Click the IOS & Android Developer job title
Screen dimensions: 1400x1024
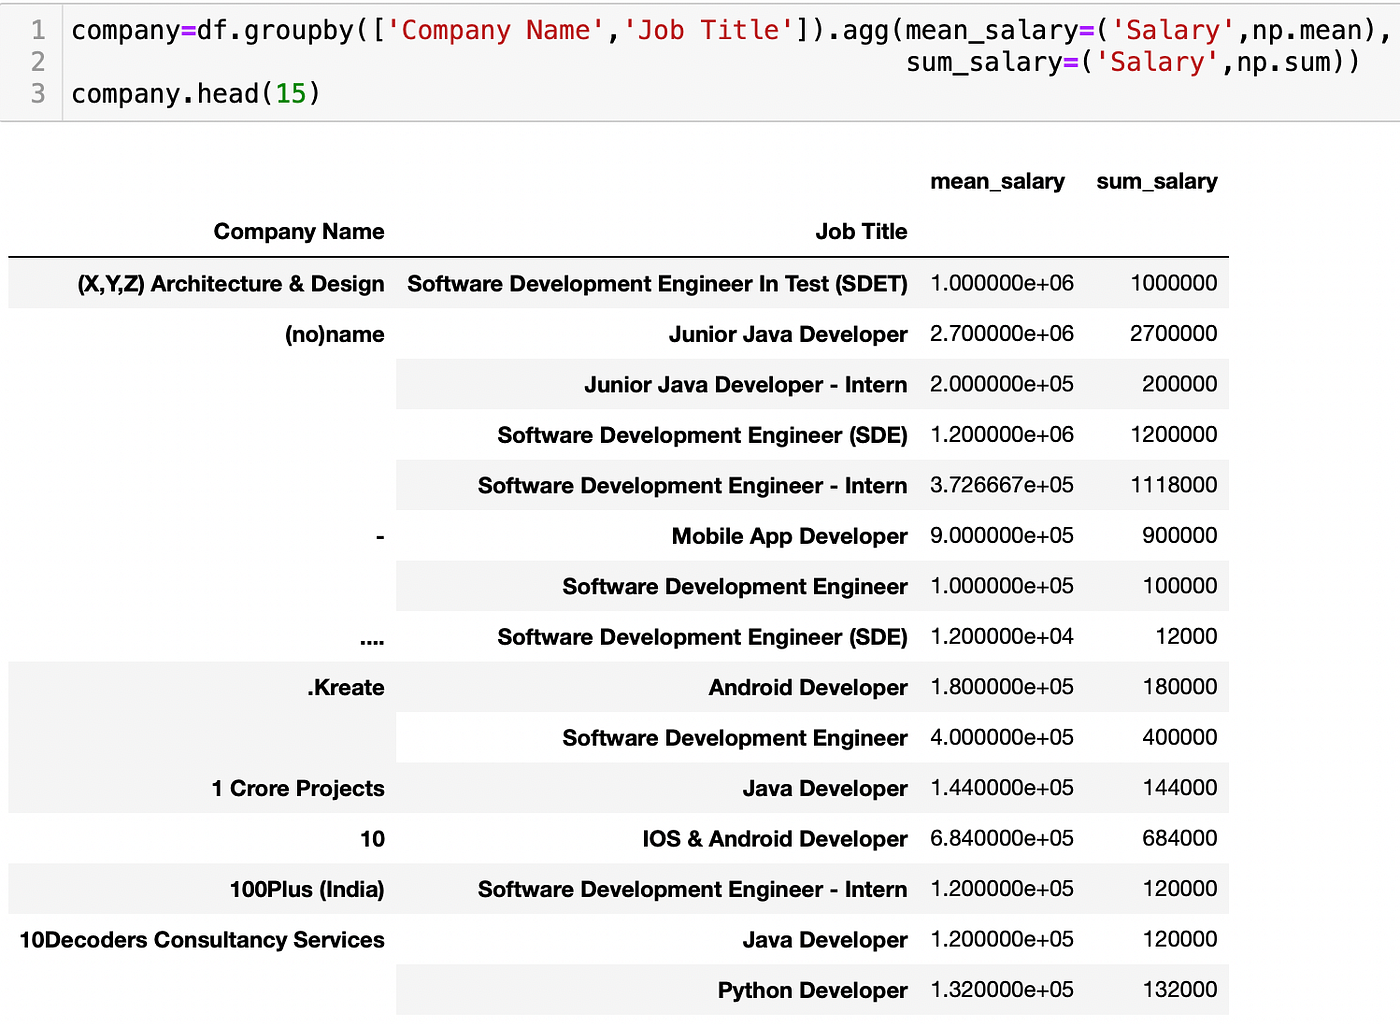774,839
